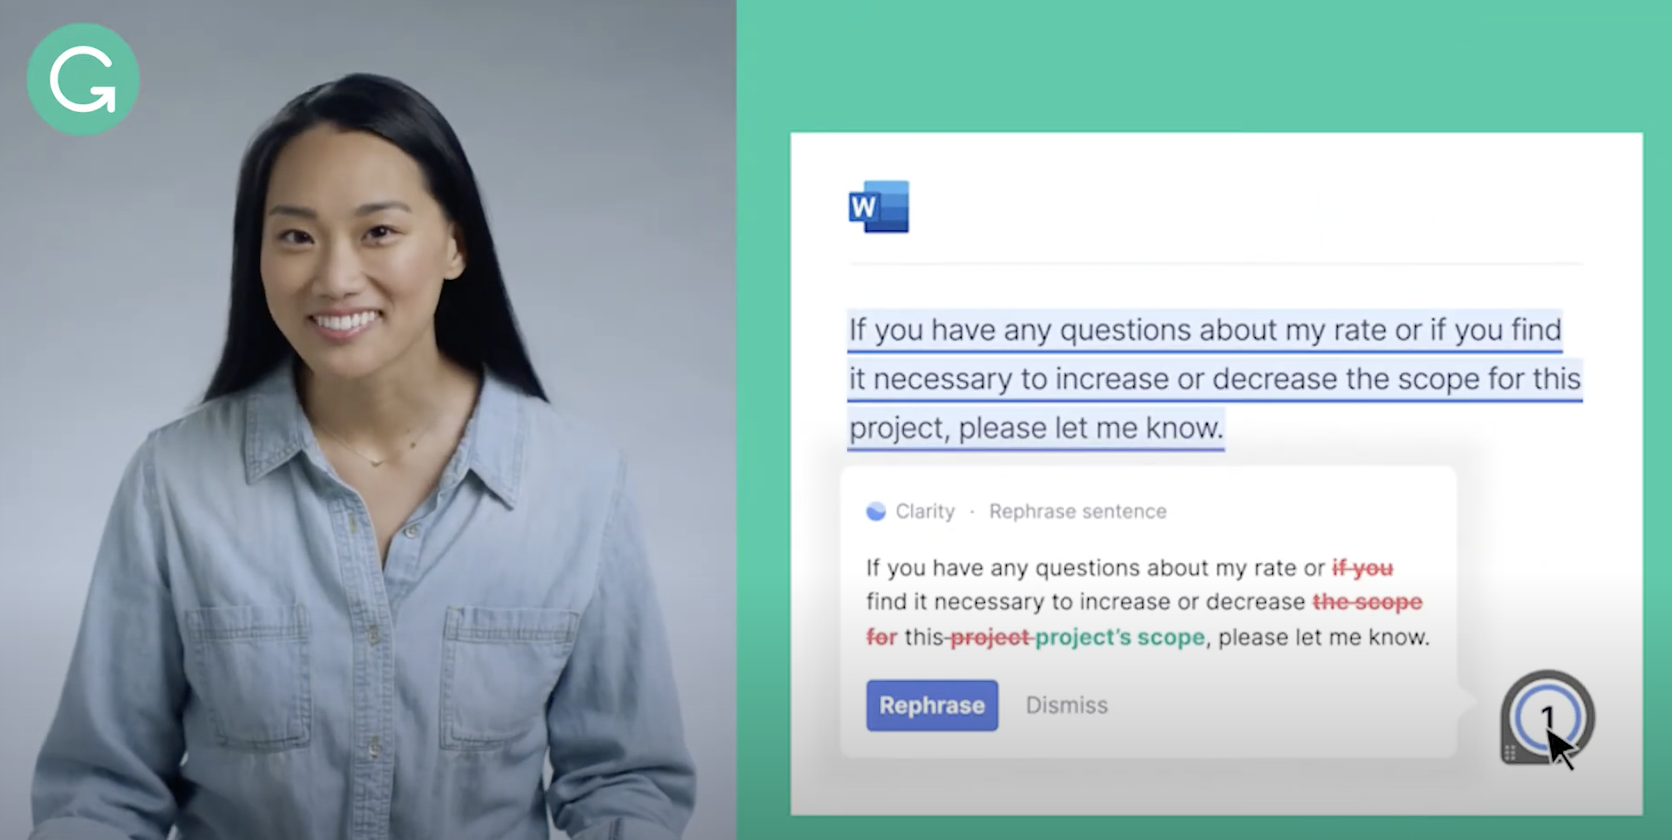The height and width of the screenshot is (840, 1672).
Task: Open the Microsoft Word icon
Action: [x=879, y=206]
